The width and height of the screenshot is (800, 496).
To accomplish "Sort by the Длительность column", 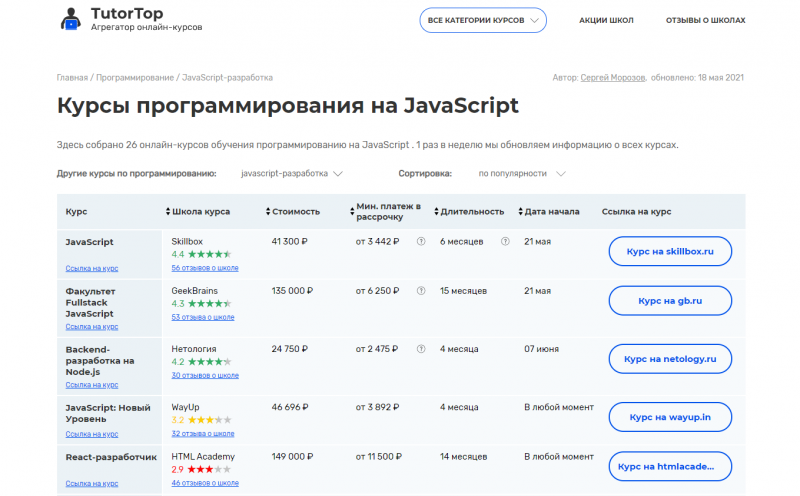I will pyautogui.click(x=469, y=212).
